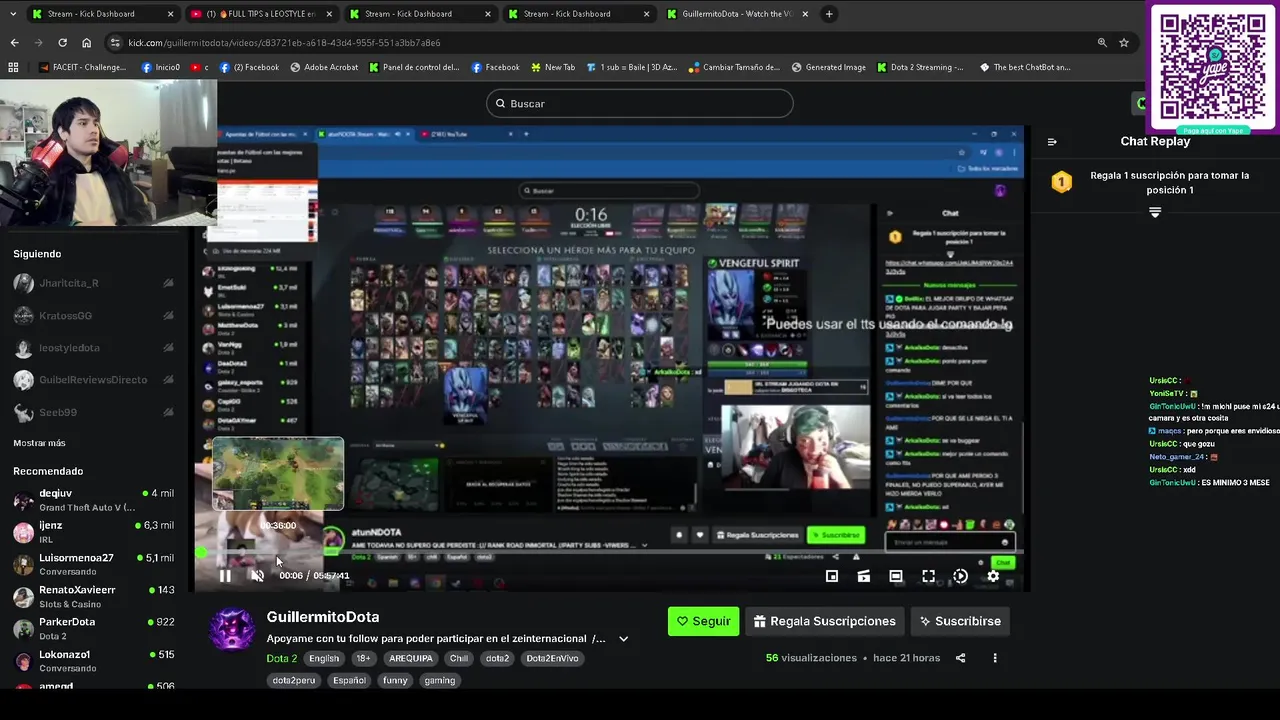
Task: Click the Regala Suscripciones button
Action: tap(825, 621)
